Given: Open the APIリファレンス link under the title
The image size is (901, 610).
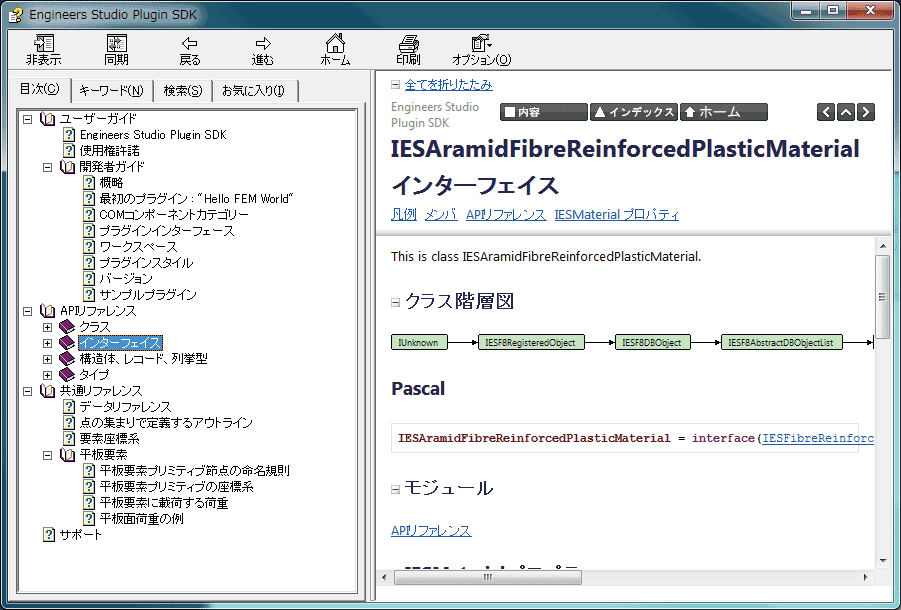Looking at the screenshot, I should [506, 215].
